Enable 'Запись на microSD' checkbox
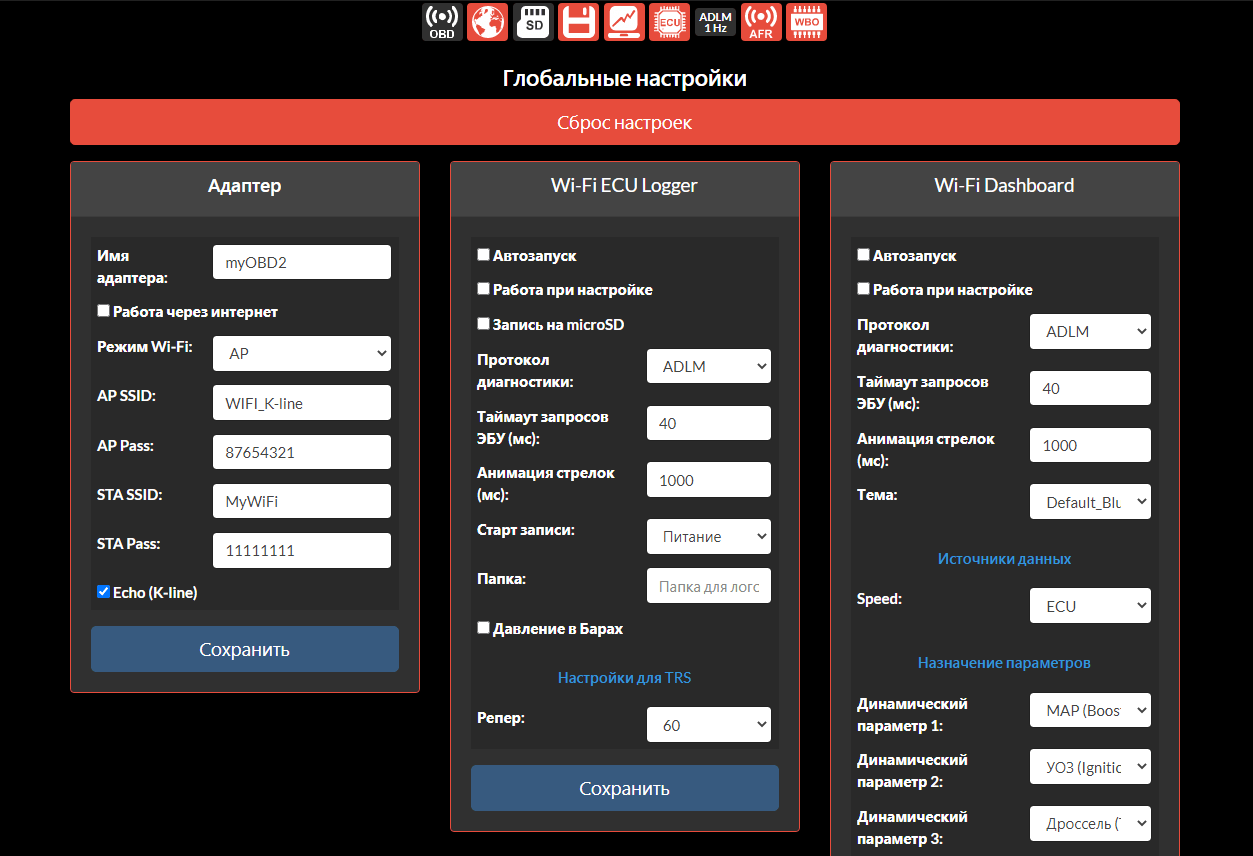1253x856 pixels. (484, 324)
